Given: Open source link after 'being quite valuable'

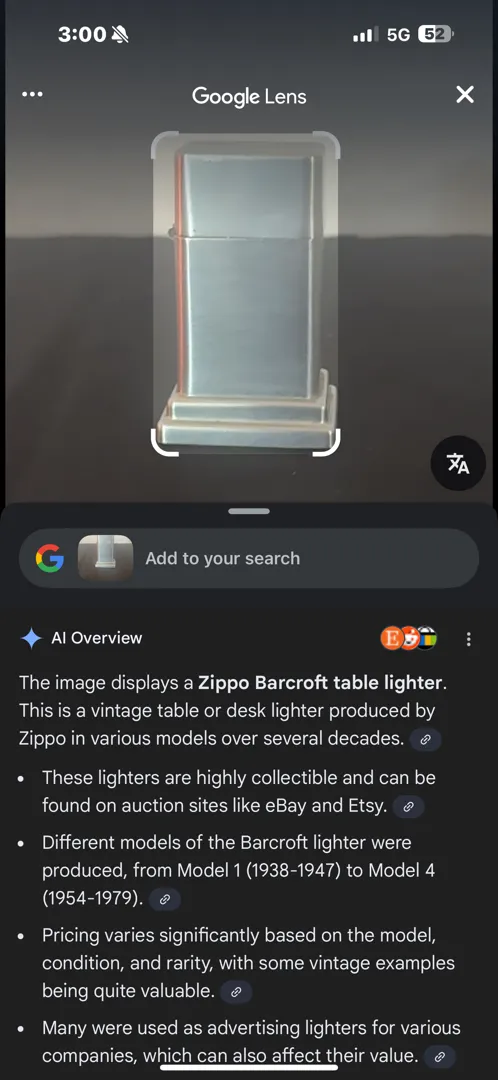Looking at the screenshot, I should tap(236, 992).
